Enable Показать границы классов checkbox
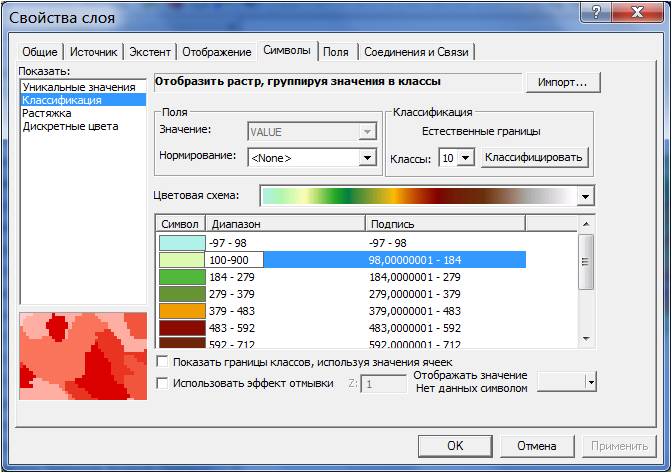The width and height of the screenshot is (672, 473). (x=162, y=362)
